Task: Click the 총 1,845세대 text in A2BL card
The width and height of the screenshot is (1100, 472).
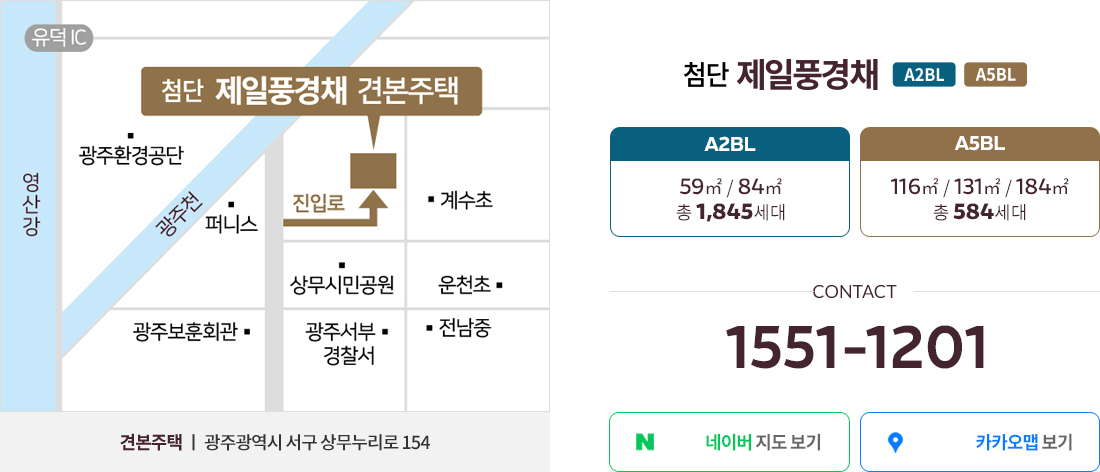Action: (730, 211)
